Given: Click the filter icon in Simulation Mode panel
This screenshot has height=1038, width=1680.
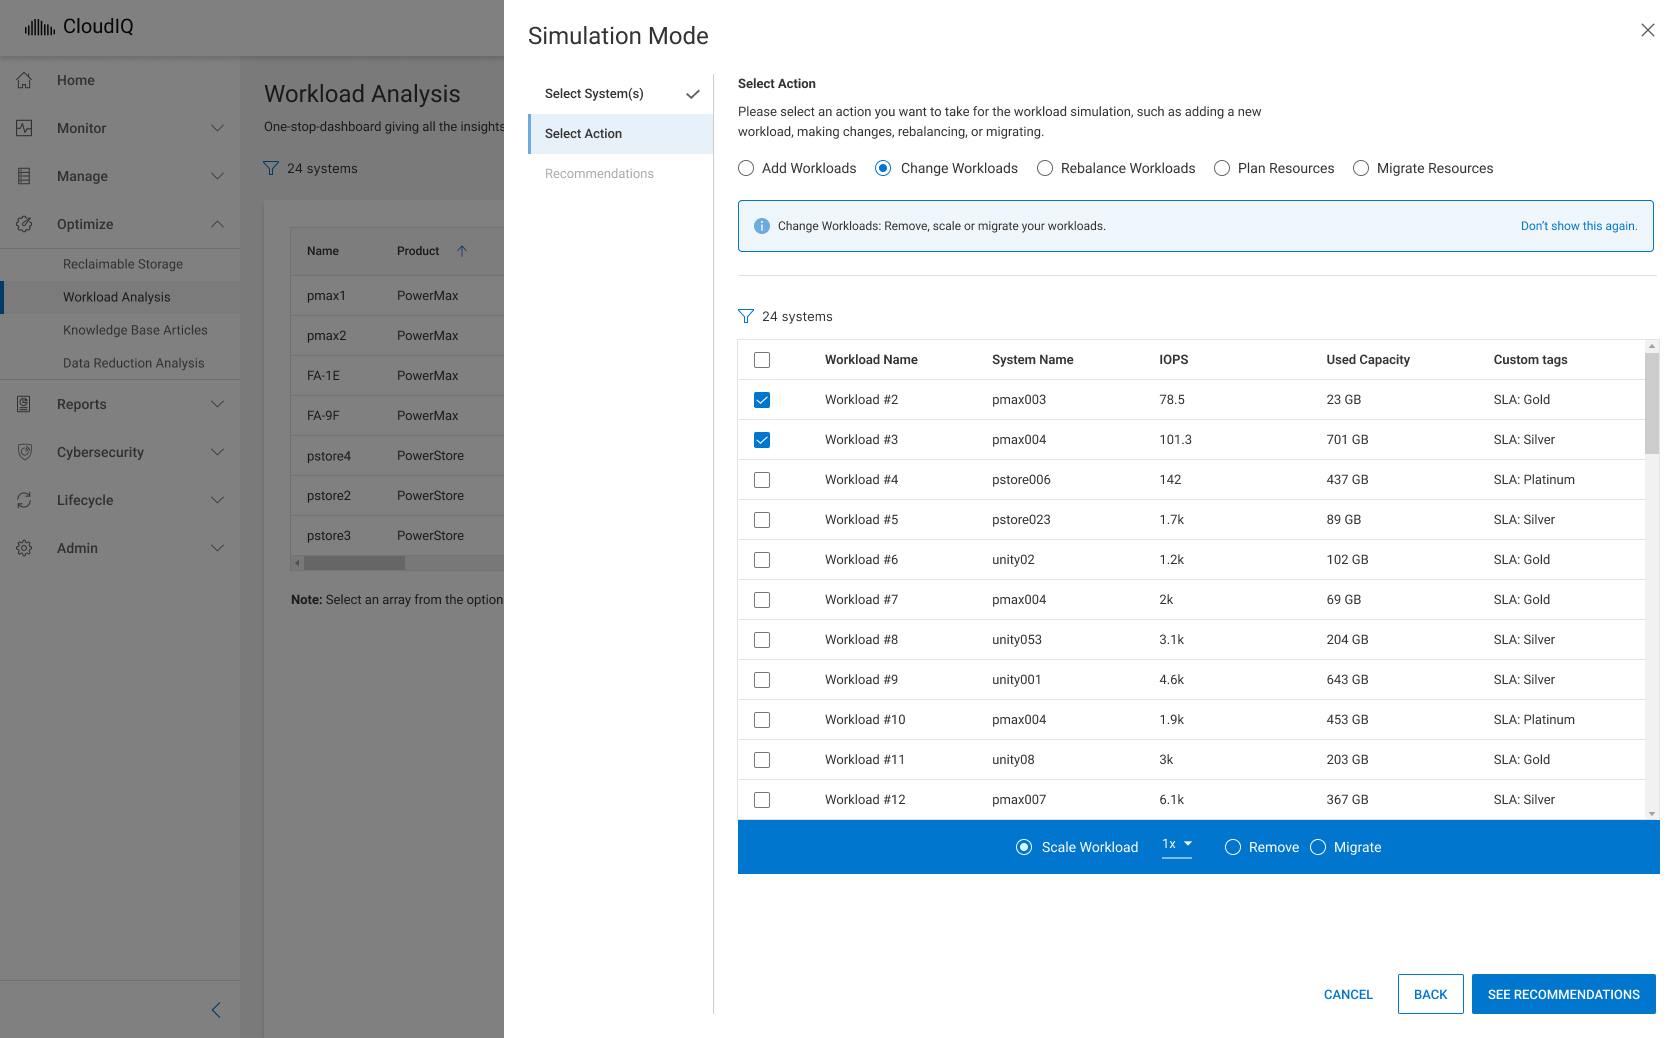Looking at the screenshot, I should [x=746, y=316].
